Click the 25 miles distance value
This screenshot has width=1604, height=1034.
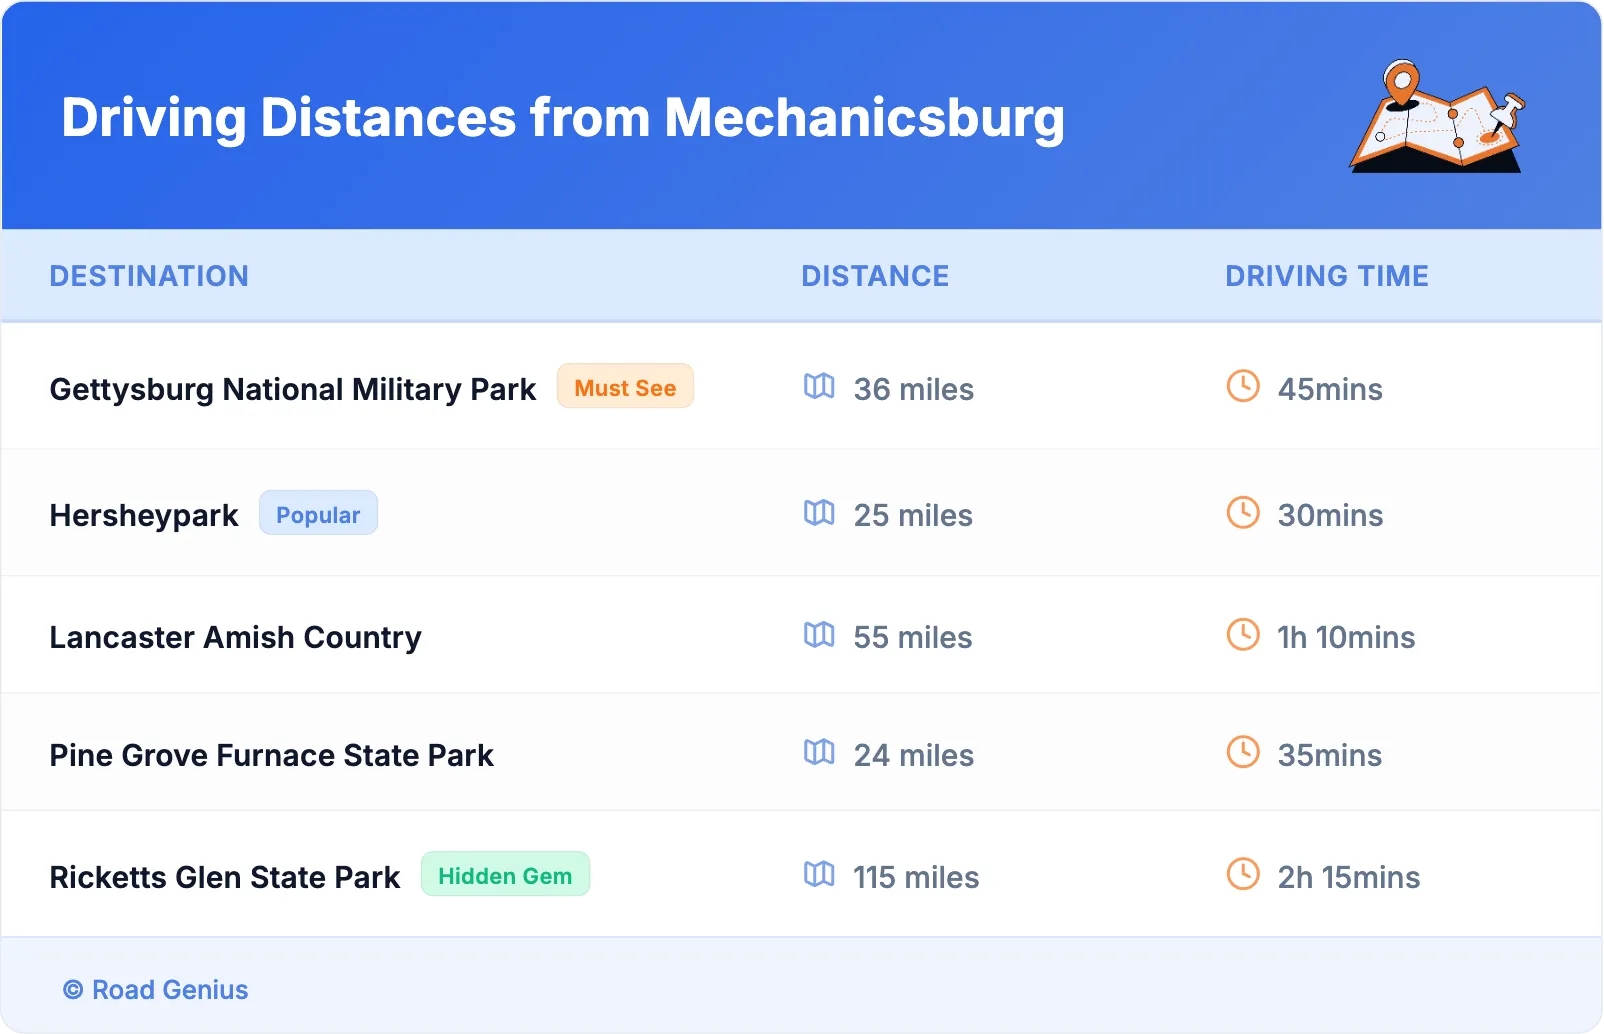pos(913,515)
